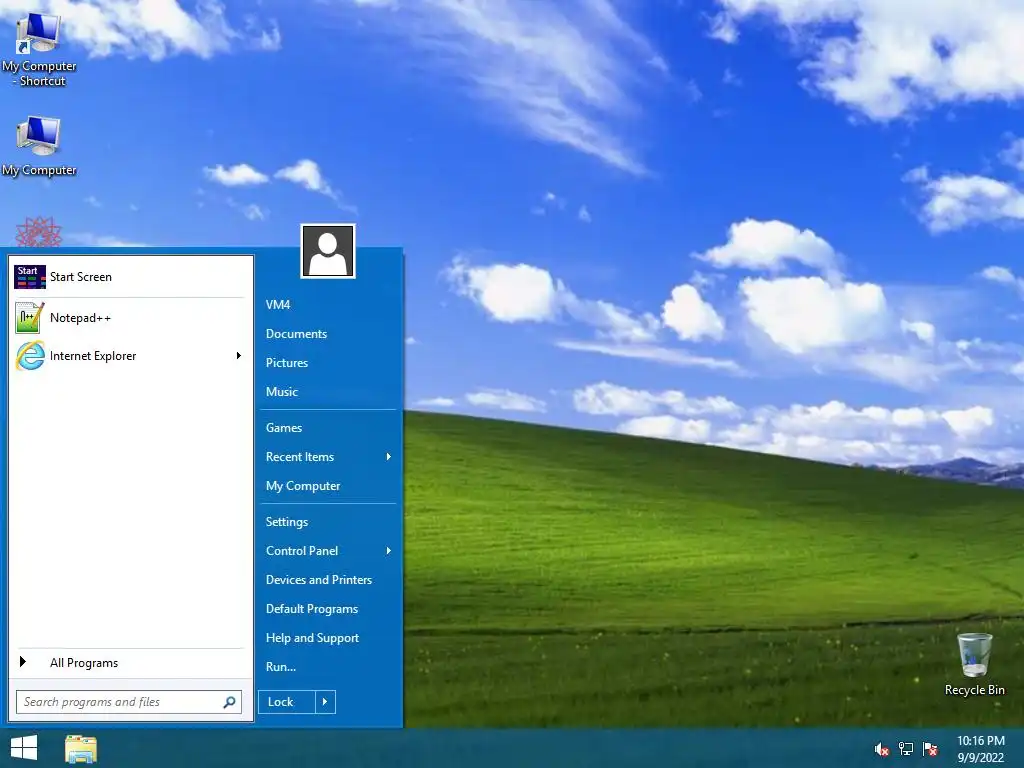The height and width of the screenshot is (768, 1024).
Task: Click the user account picture
Action: 328,251
